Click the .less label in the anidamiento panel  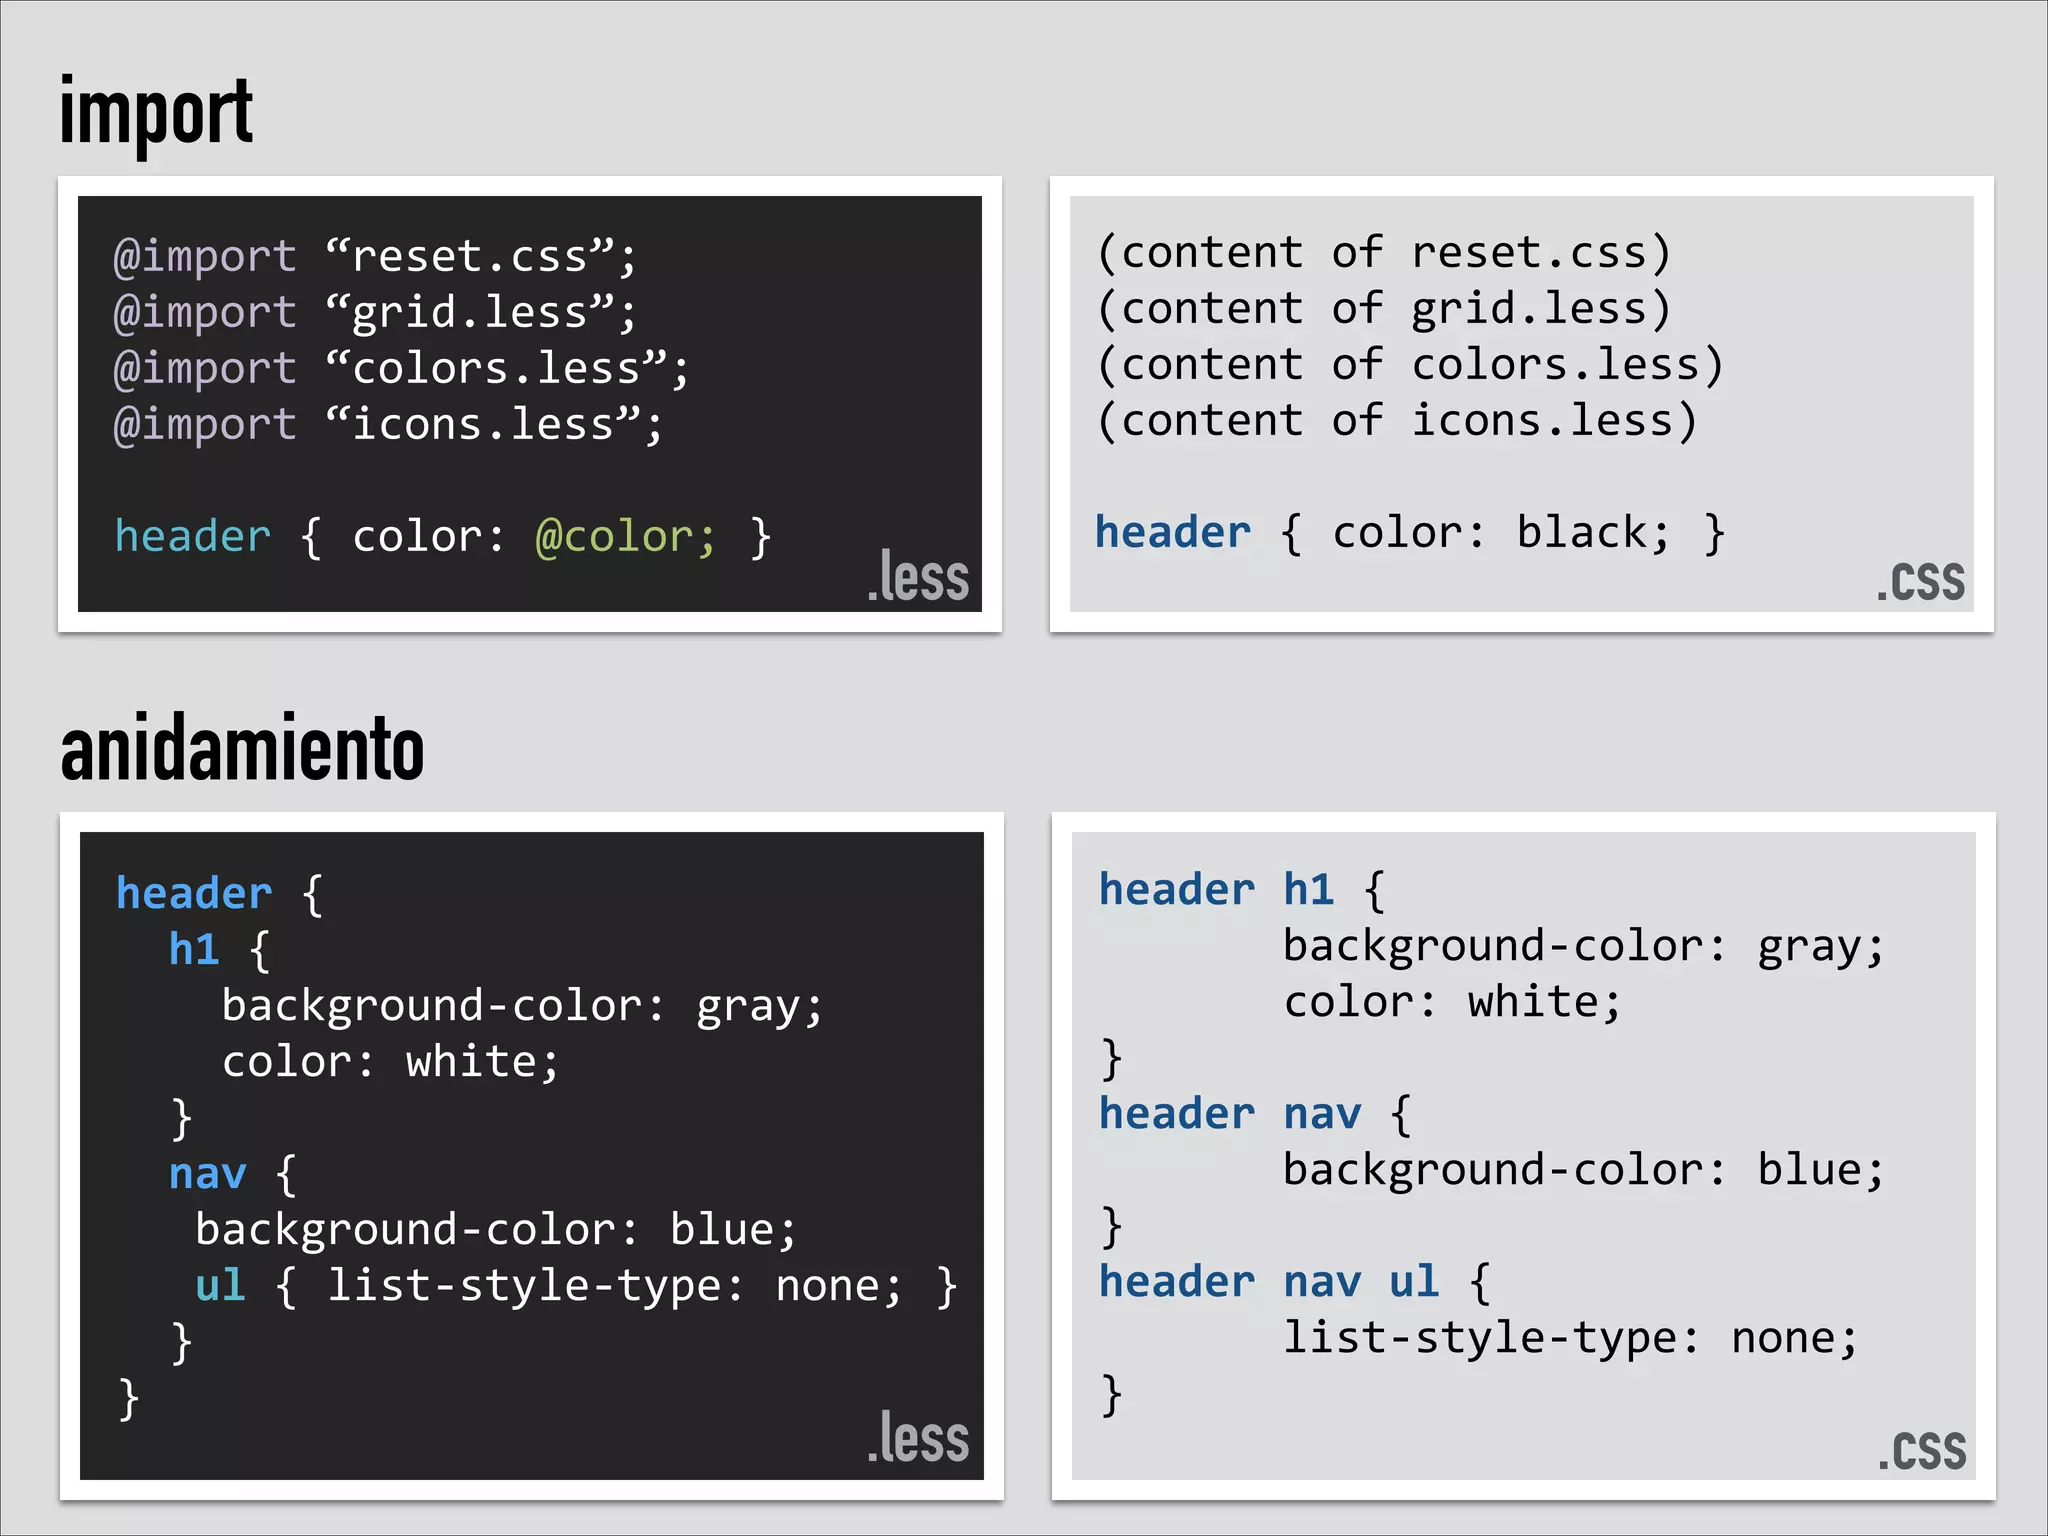click(918, 1437)
